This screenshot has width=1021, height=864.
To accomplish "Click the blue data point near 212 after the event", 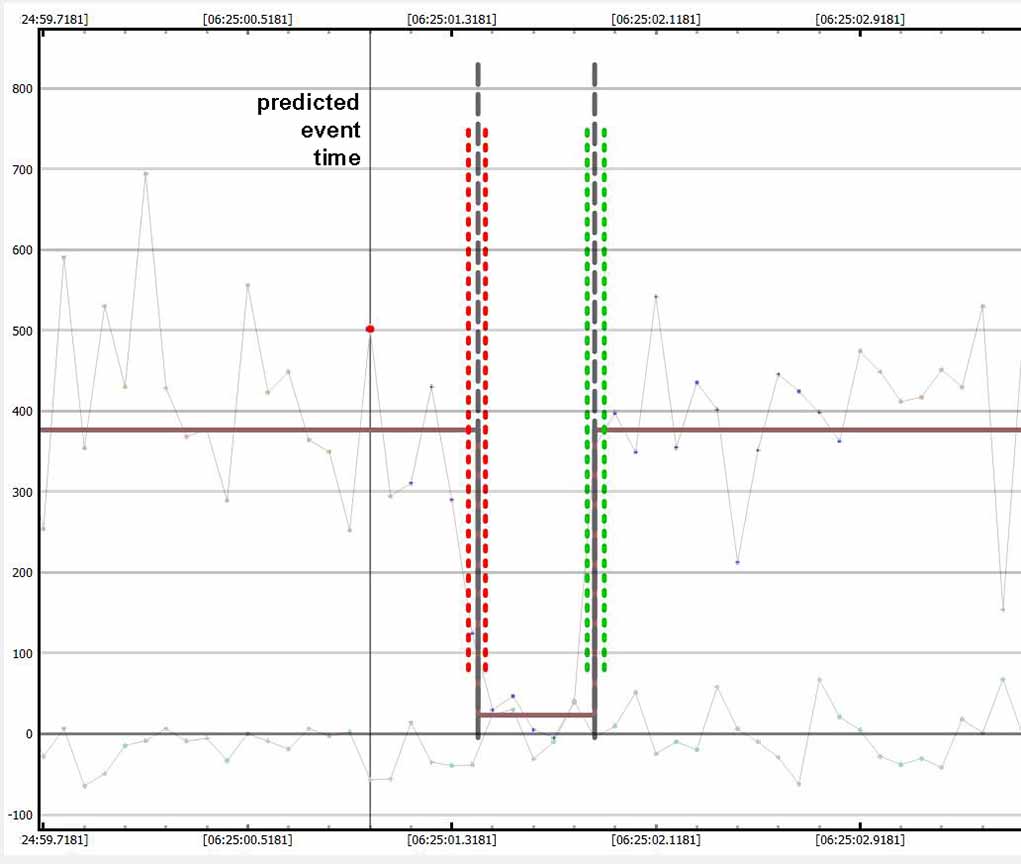I will tap(737, 562).
